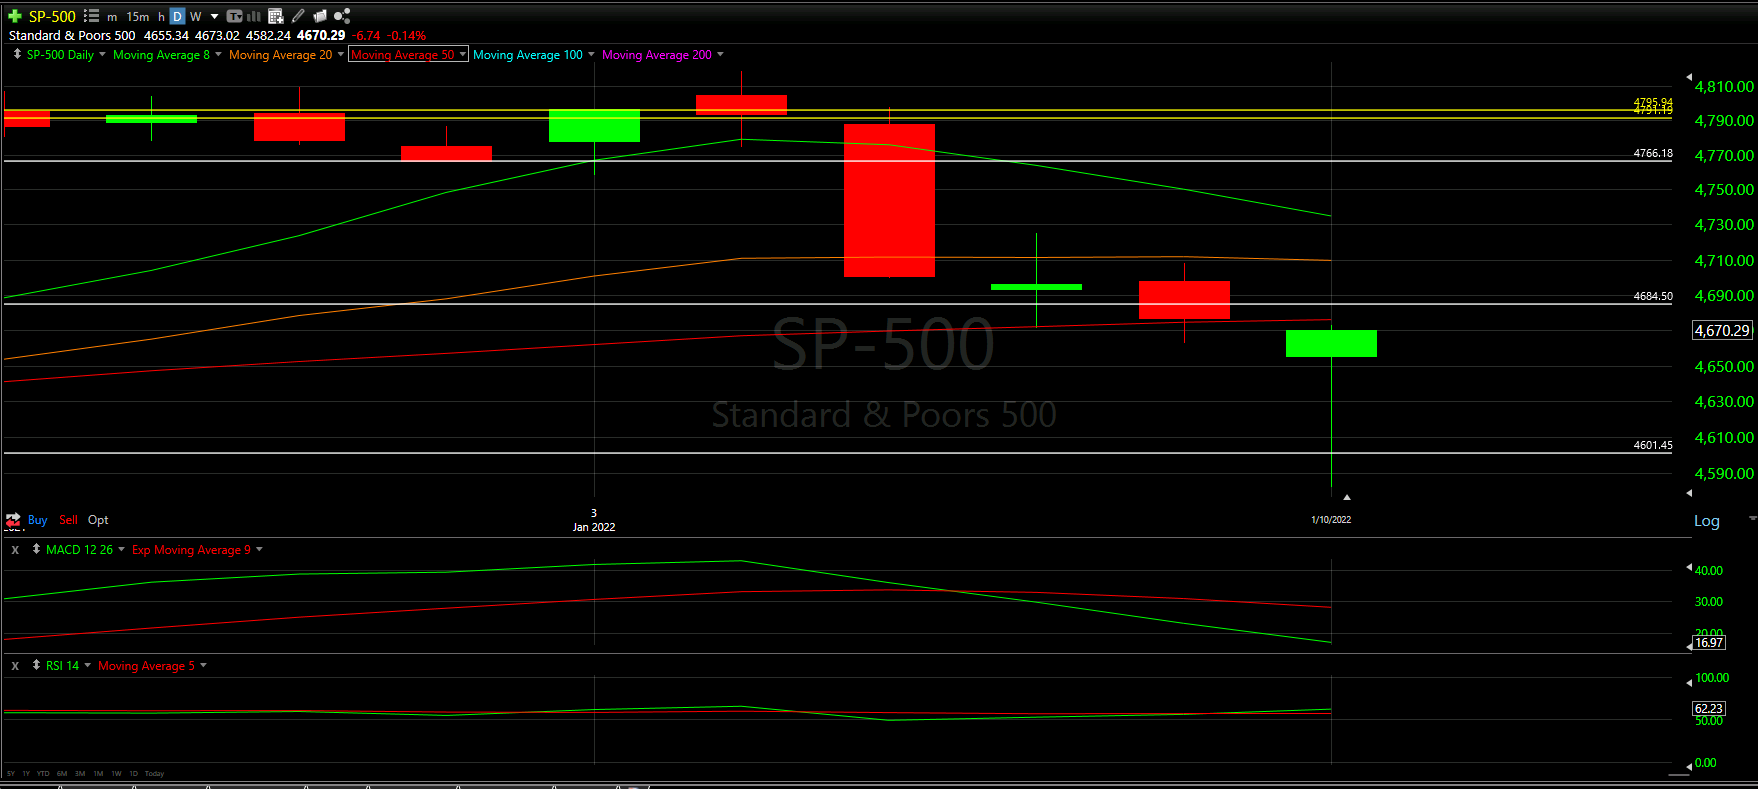Click the resize arrows icon beside RSI
Screen dimensions: 1758x789
pos(36,665)
